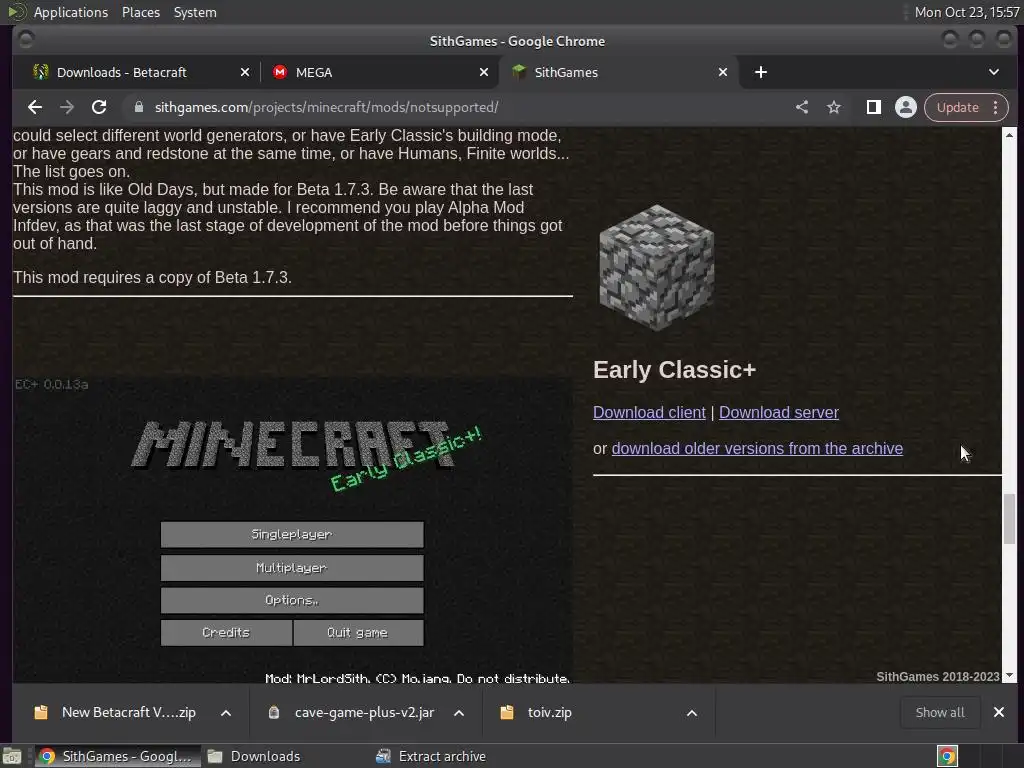Click the Minecraft Early Classic+ screenshot

(x=293, y=529)
